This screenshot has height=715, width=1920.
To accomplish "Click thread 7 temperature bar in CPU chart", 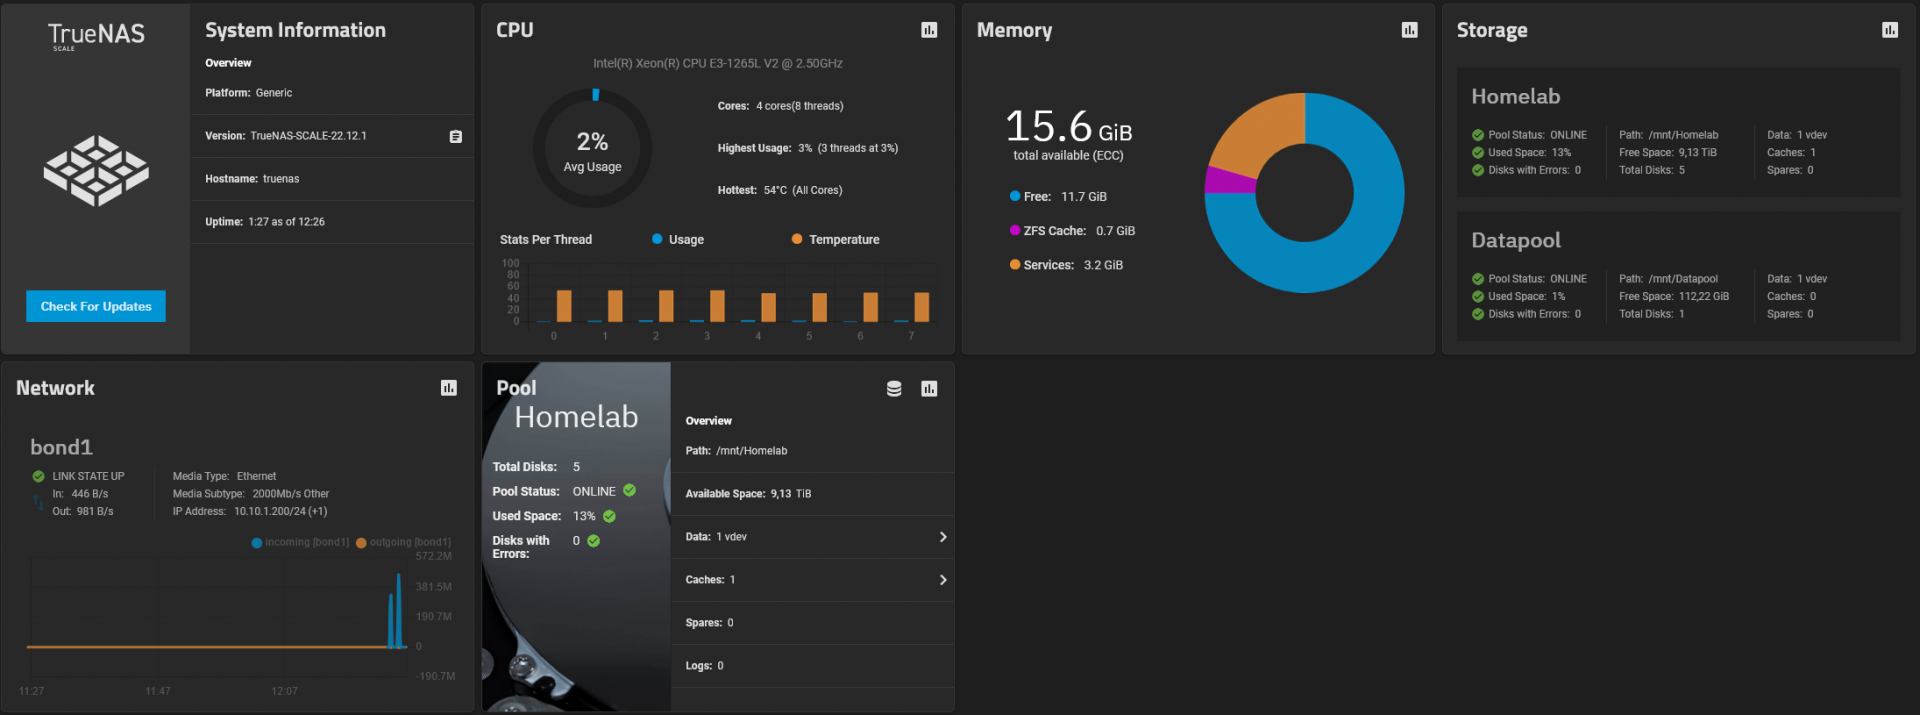I will click(922, 307).
